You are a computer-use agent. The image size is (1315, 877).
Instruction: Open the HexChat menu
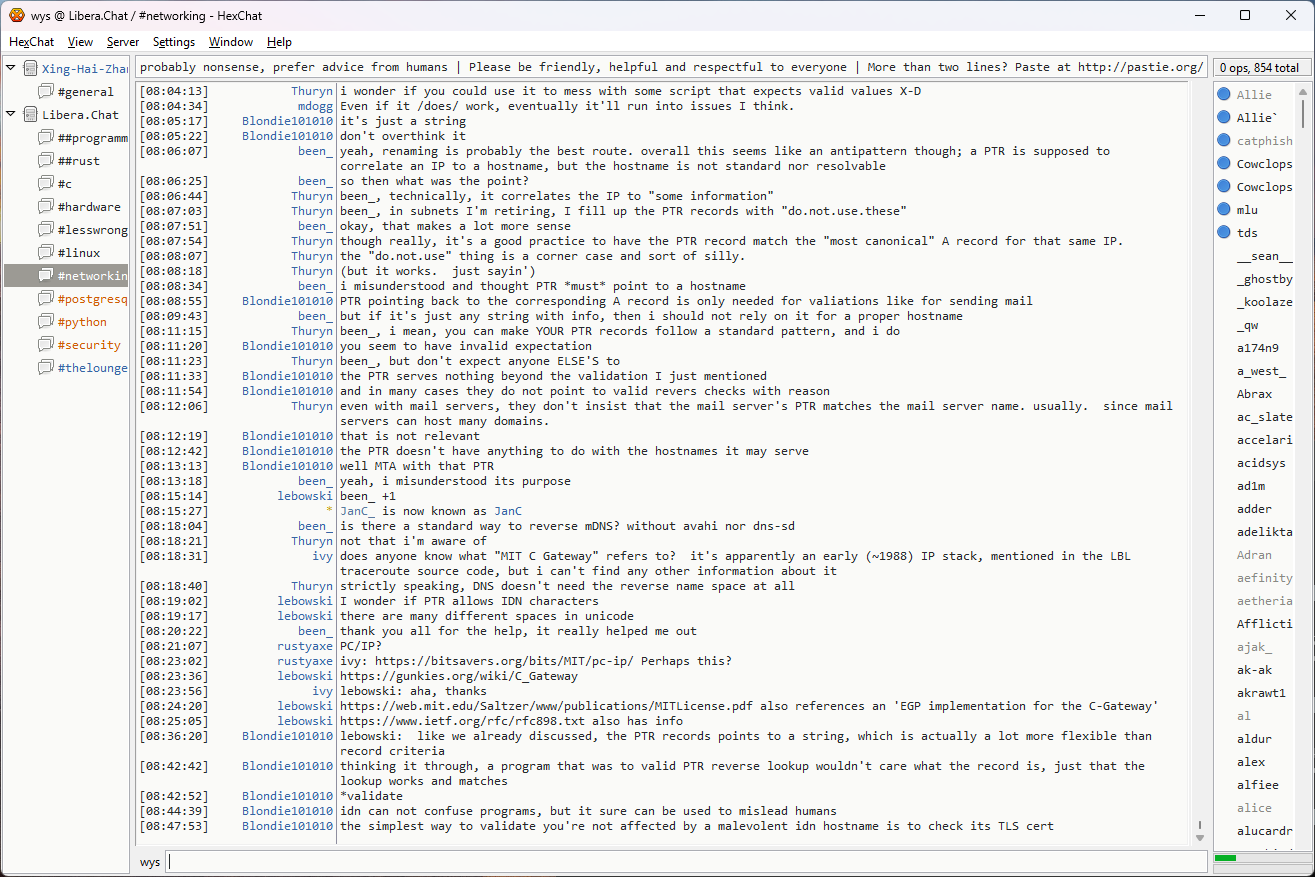point(32,42)
